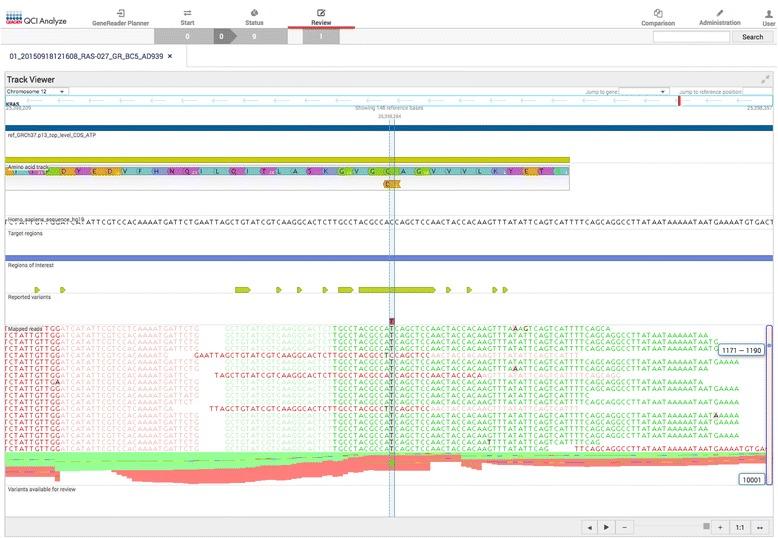Open the Administration section
Image resolution: width=778 pixels, height=538 pixels.
pos(719,17)
